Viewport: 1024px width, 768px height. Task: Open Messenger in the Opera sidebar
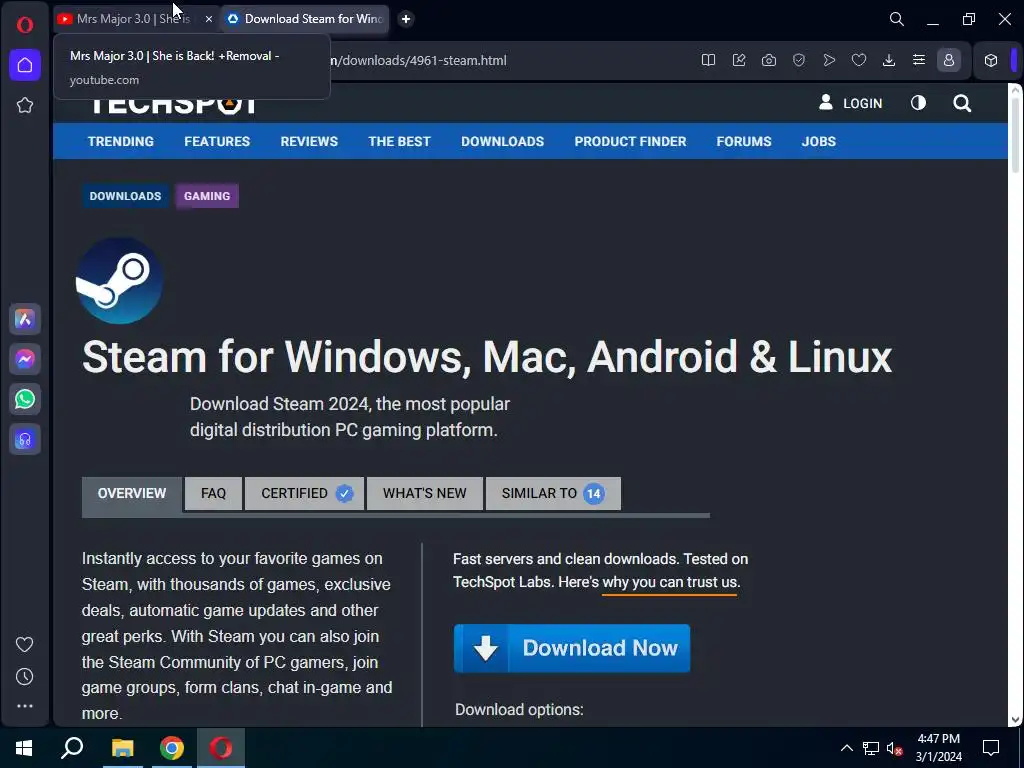tap(25, 359)
